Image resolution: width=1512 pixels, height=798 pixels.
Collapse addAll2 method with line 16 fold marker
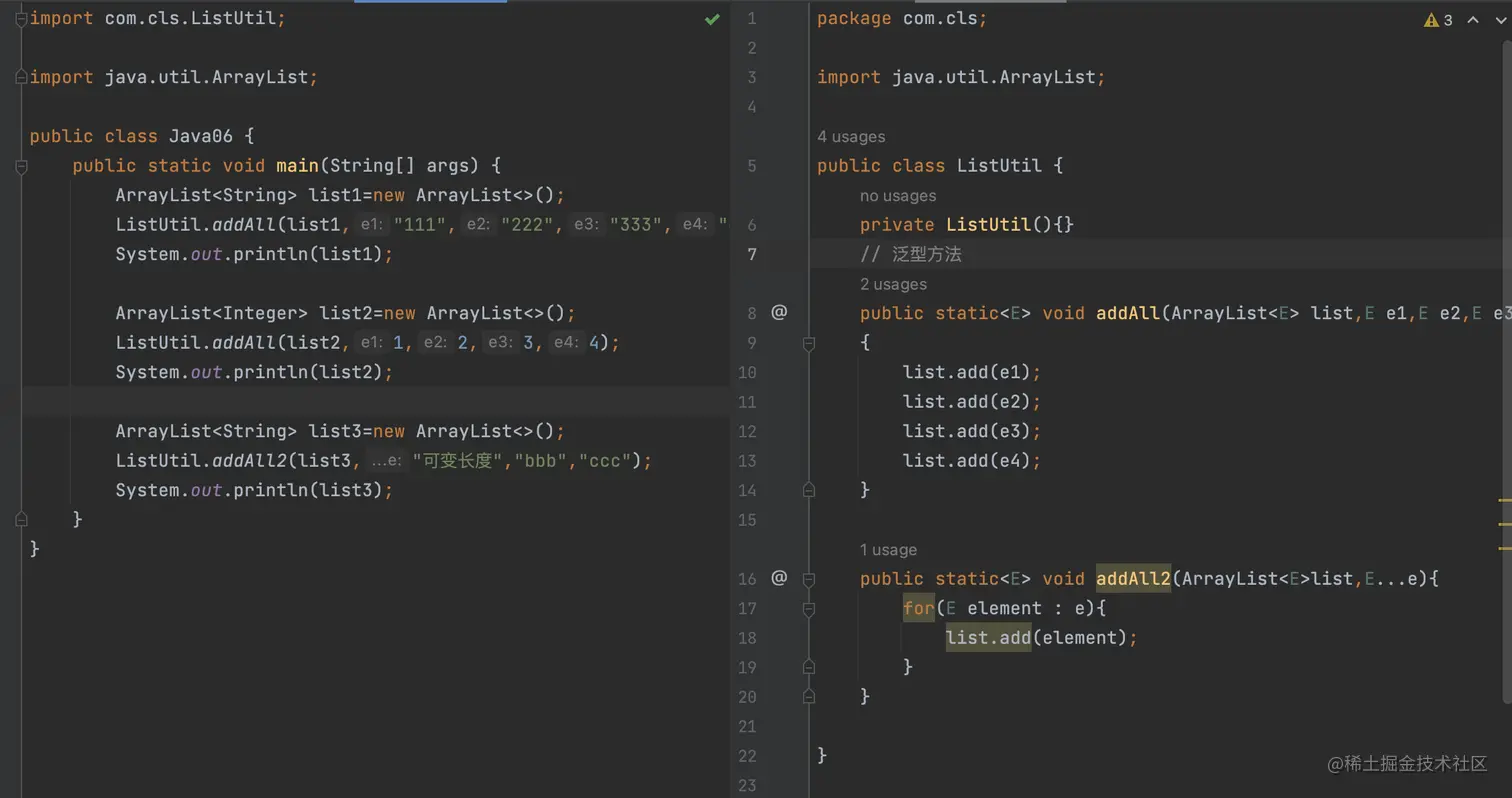[x=809, y=578]
